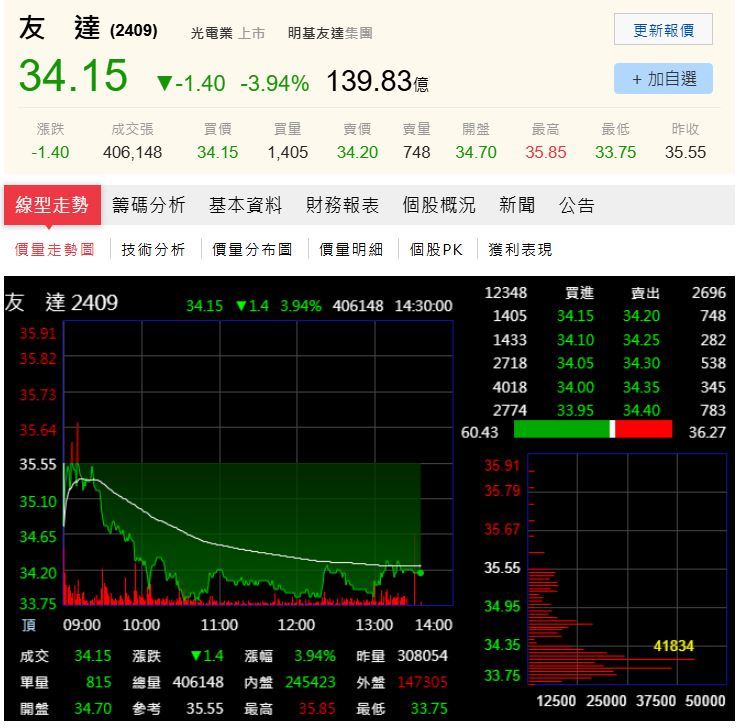Image resolution: width=738 pixels, height=728 pixels.
Task: Click the 上市 market label
Action: point(251,33)
